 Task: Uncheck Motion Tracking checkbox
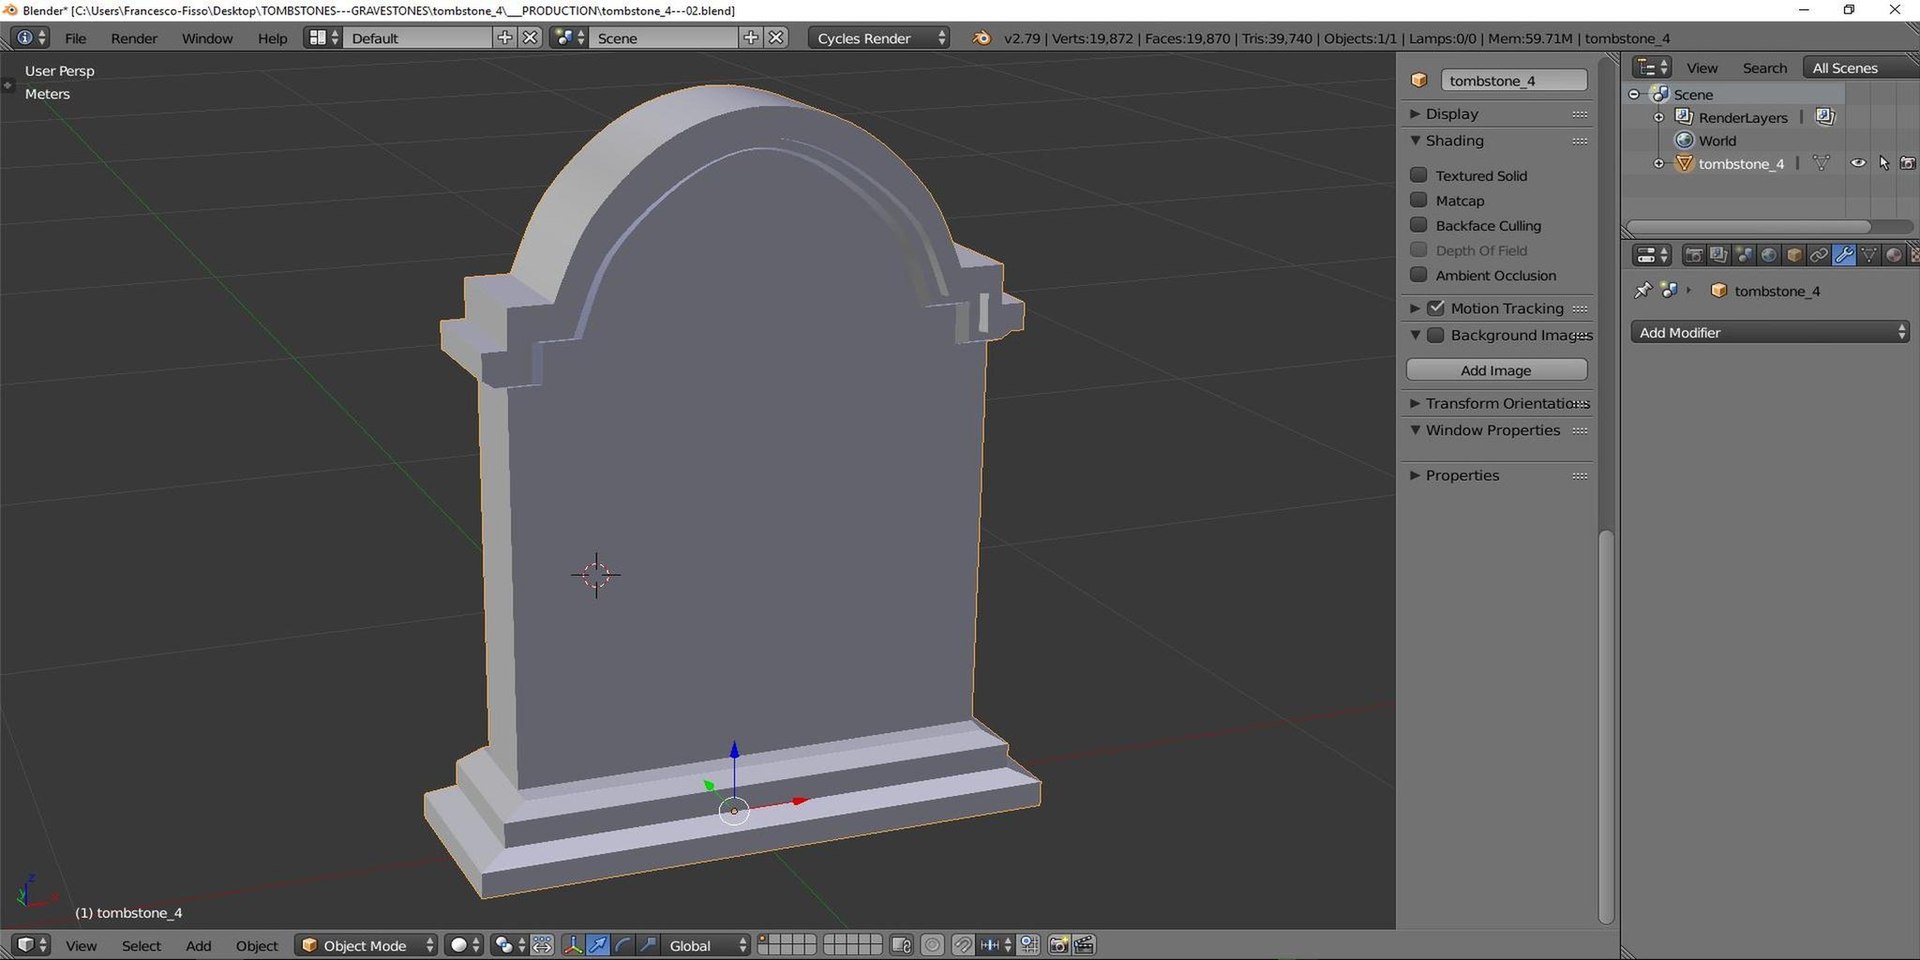pyautogui.click(x=1436, y=308)
